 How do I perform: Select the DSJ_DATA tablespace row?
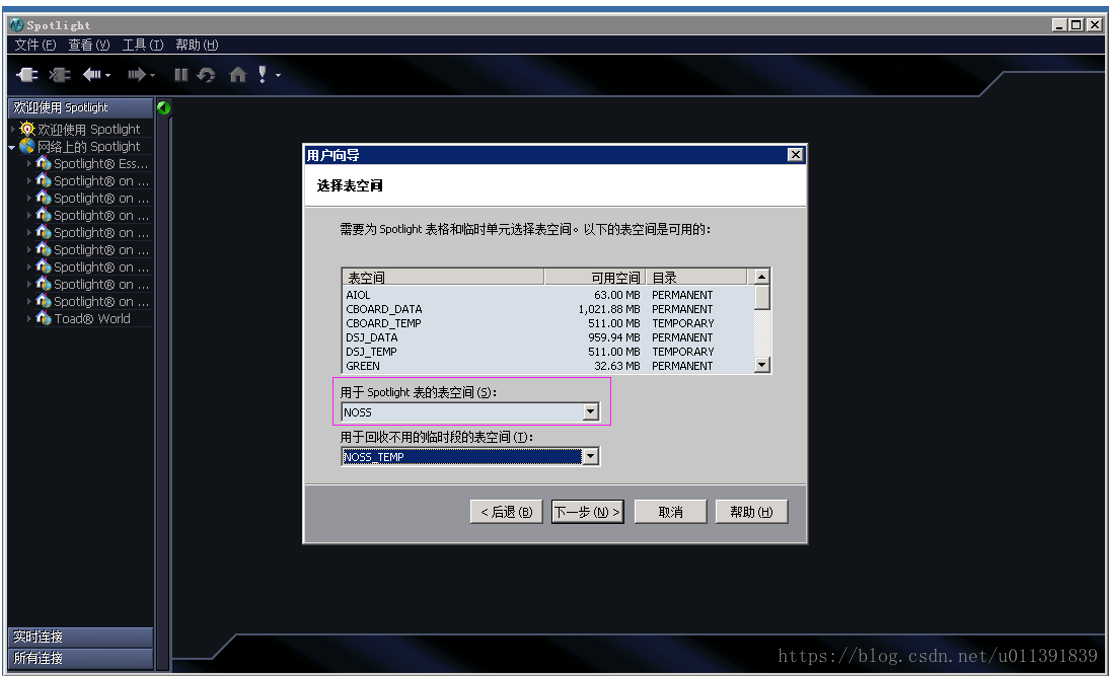click(x=548, y=337)
